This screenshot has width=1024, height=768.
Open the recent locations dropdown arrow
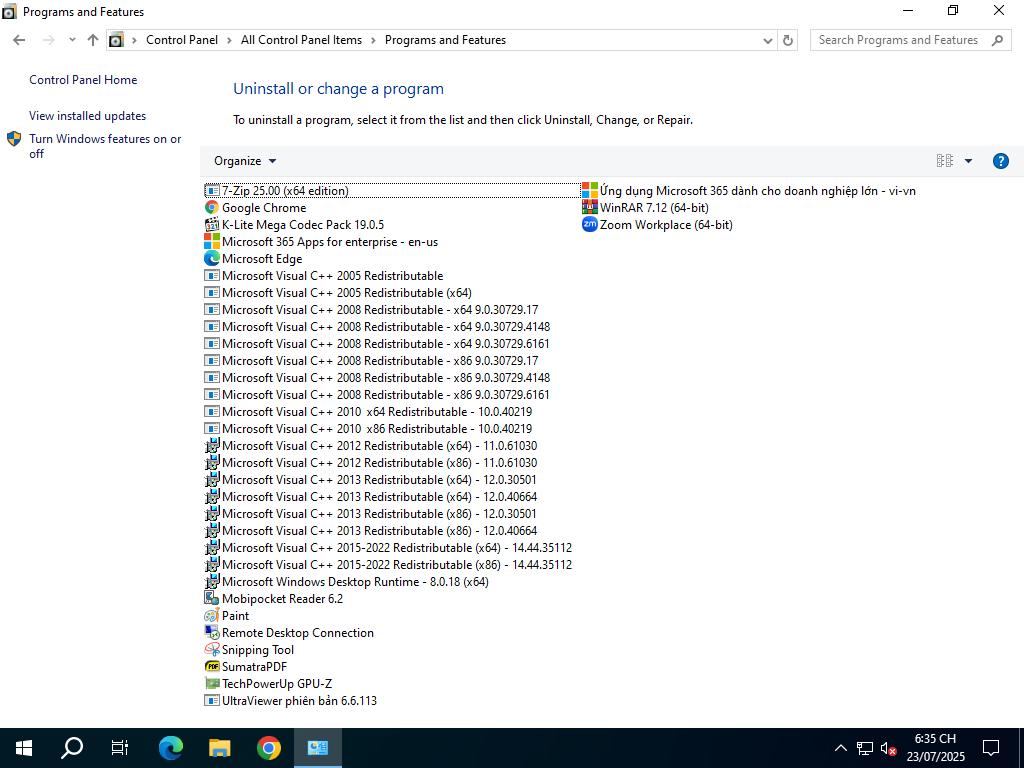(72, 40)
